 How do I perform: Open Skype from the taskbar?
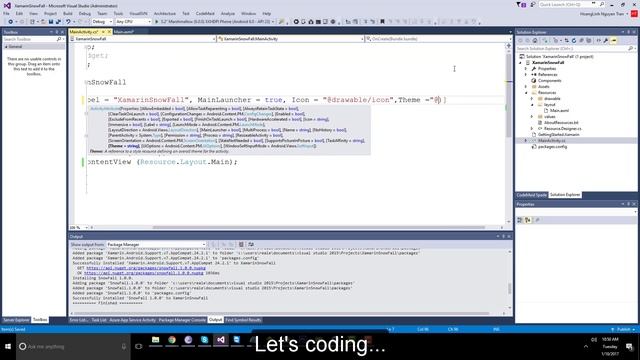point(204,340)
